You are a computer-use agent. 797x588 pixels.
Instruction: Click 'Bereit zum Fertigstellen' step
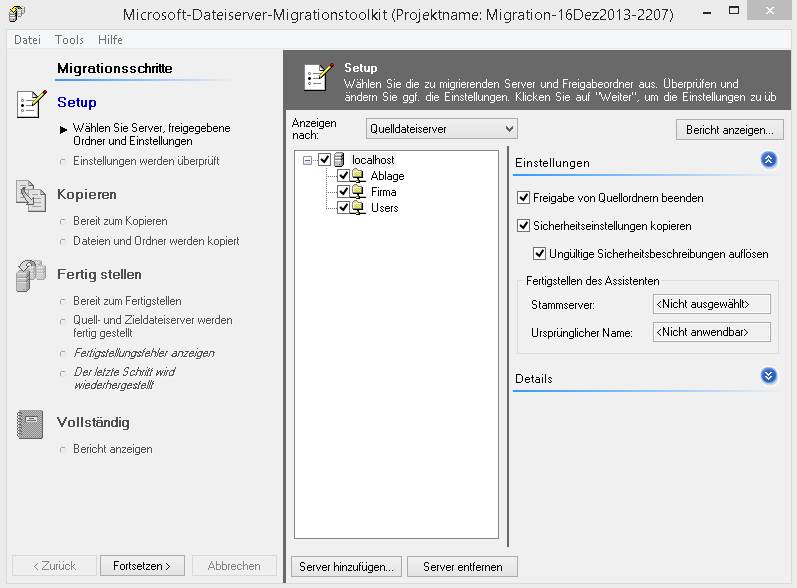pyautogui.click(x=127, y=300)
